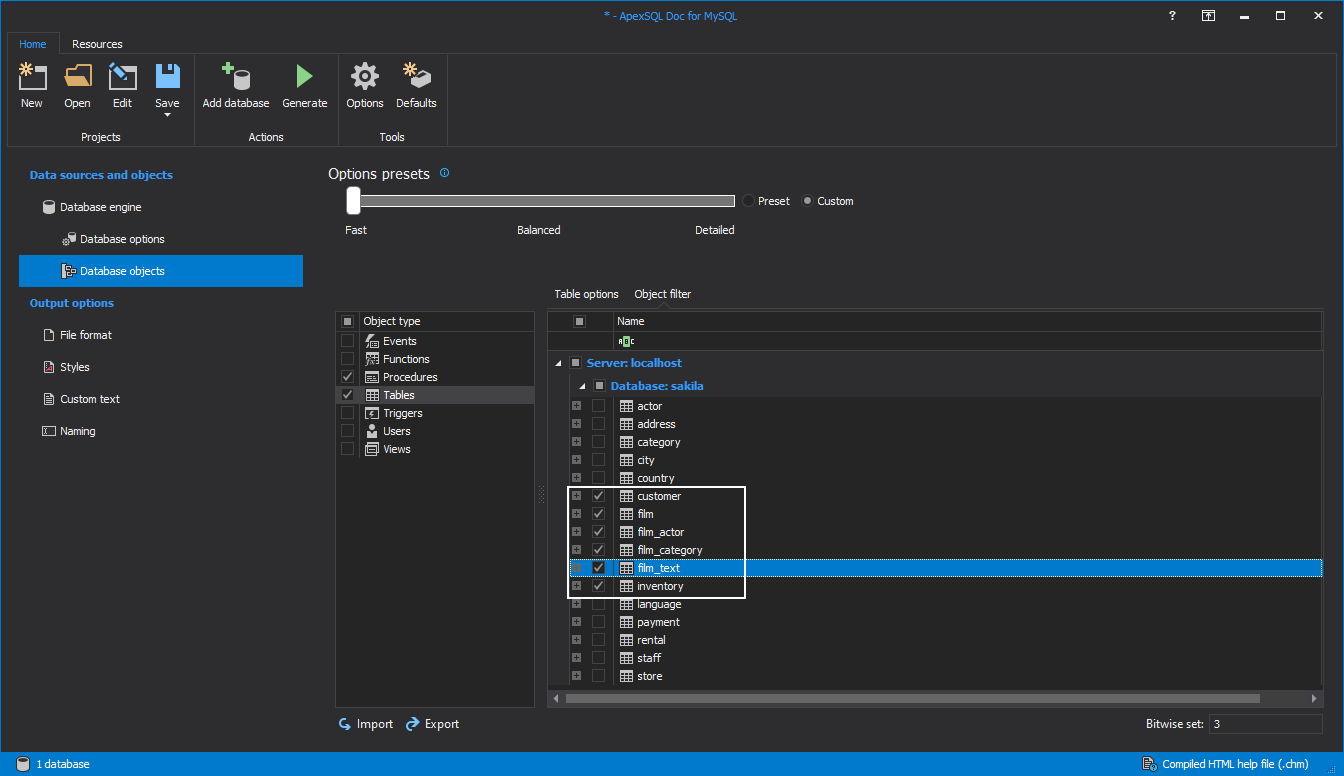Select the film_category table row
Viewport: 1344px width, 776px height.
click(x=946, y=550)
